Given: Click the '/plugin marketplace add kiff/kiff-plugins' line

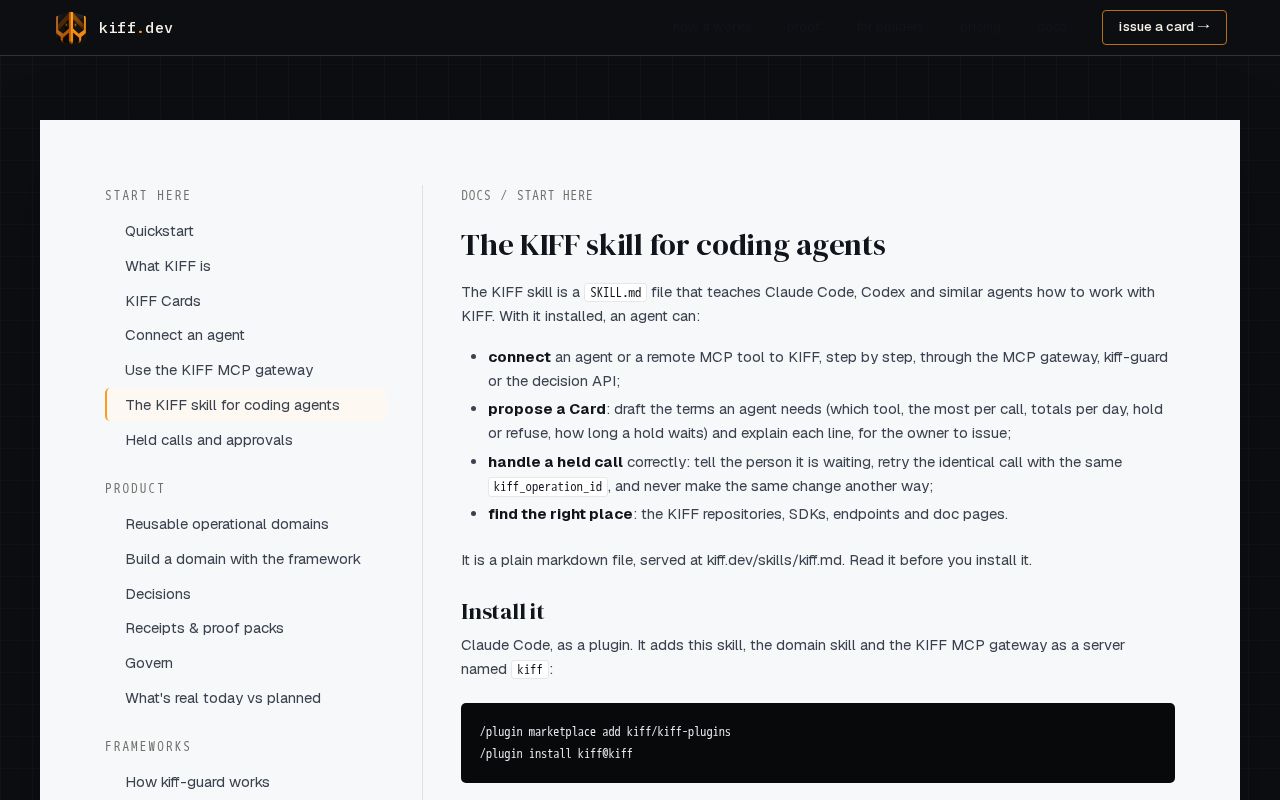Looking at the screenshot, I should point(605,732).
